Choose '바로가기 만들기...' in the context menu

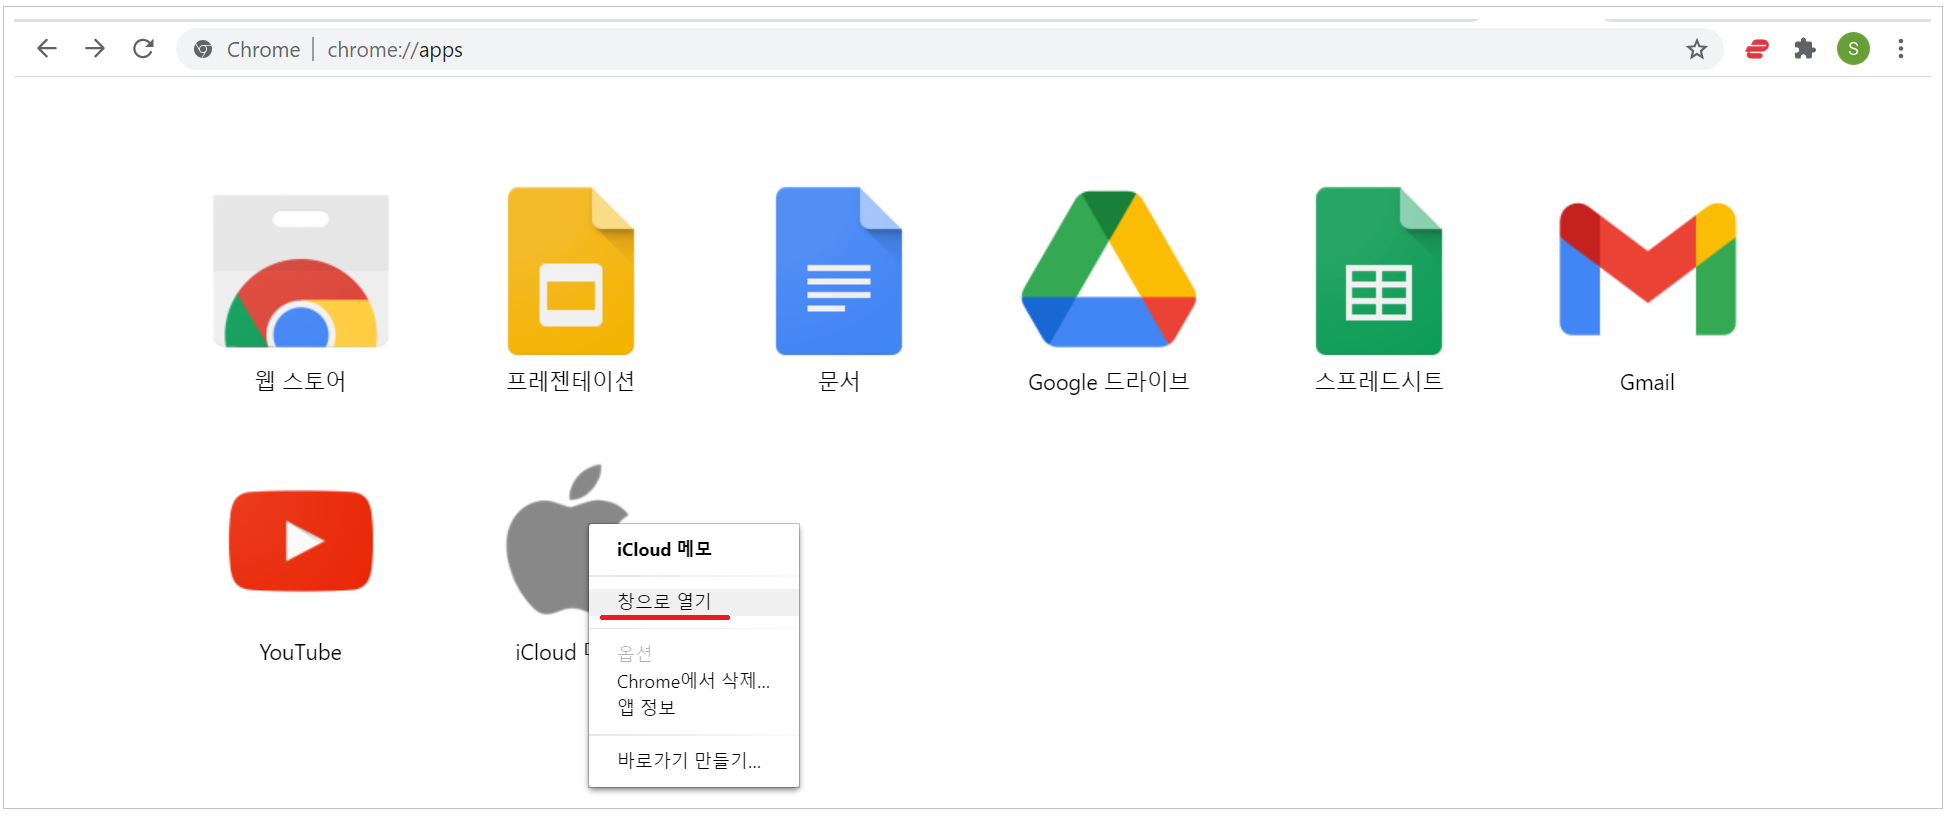[x=694, y=760]
